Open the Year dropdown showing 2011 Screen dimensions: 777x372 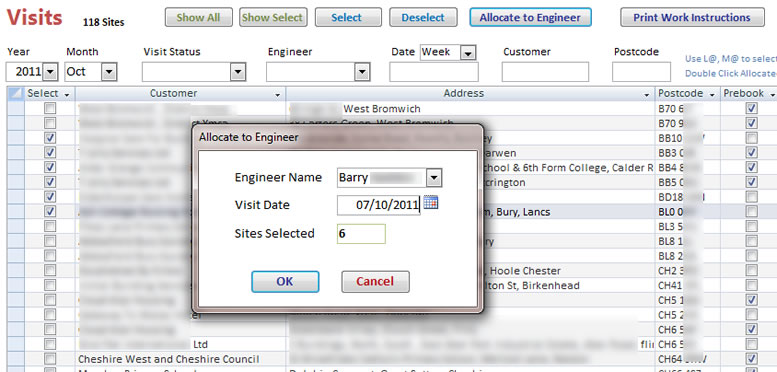coord(50,72)
